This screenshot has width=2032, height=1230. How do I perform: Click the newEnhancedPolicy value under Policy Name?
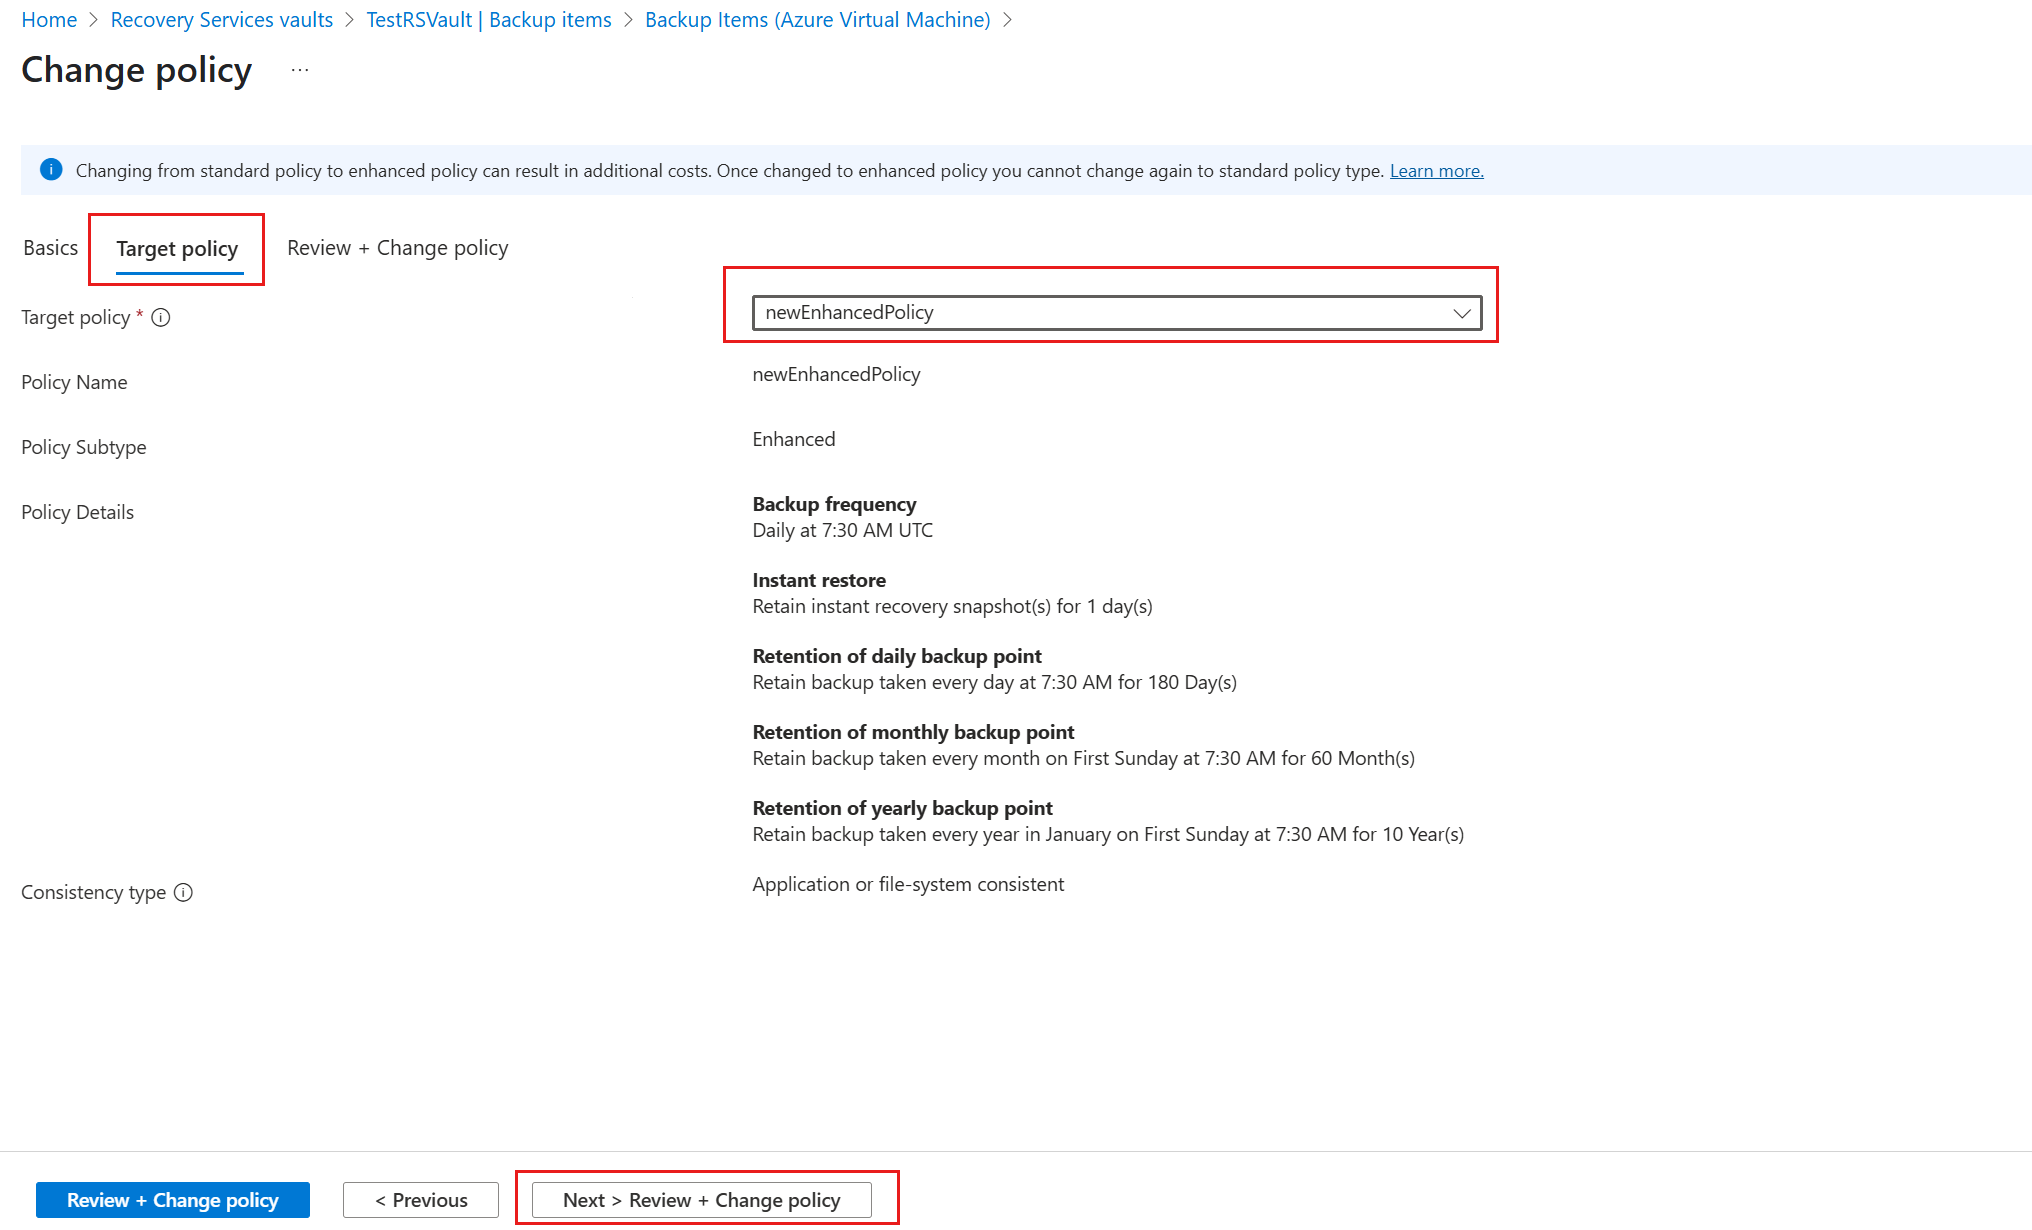coord(836,374)
